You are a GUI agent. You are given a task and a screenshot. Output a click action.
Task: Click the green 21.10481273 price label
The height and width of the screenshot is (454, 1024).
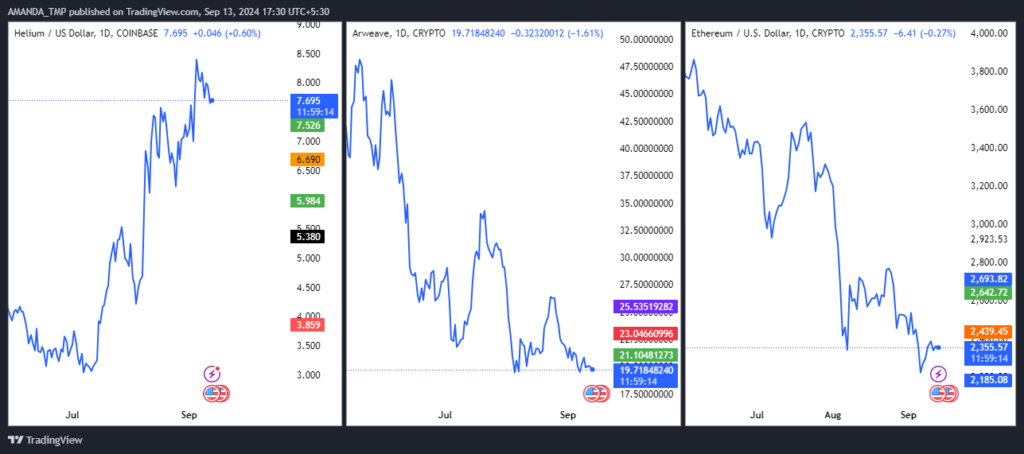click(645, 355)
